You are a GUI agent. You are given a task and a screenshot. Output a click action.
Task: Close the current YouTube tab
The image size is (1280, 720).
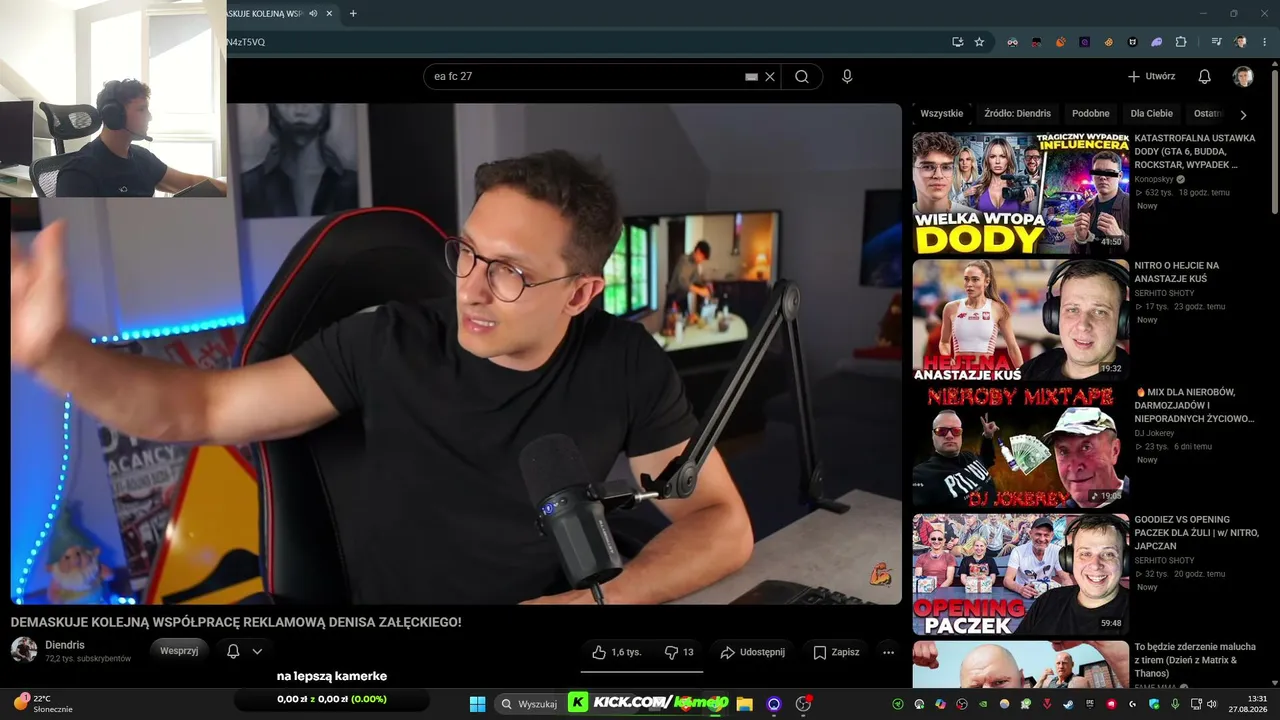click(x=331, y=14)
